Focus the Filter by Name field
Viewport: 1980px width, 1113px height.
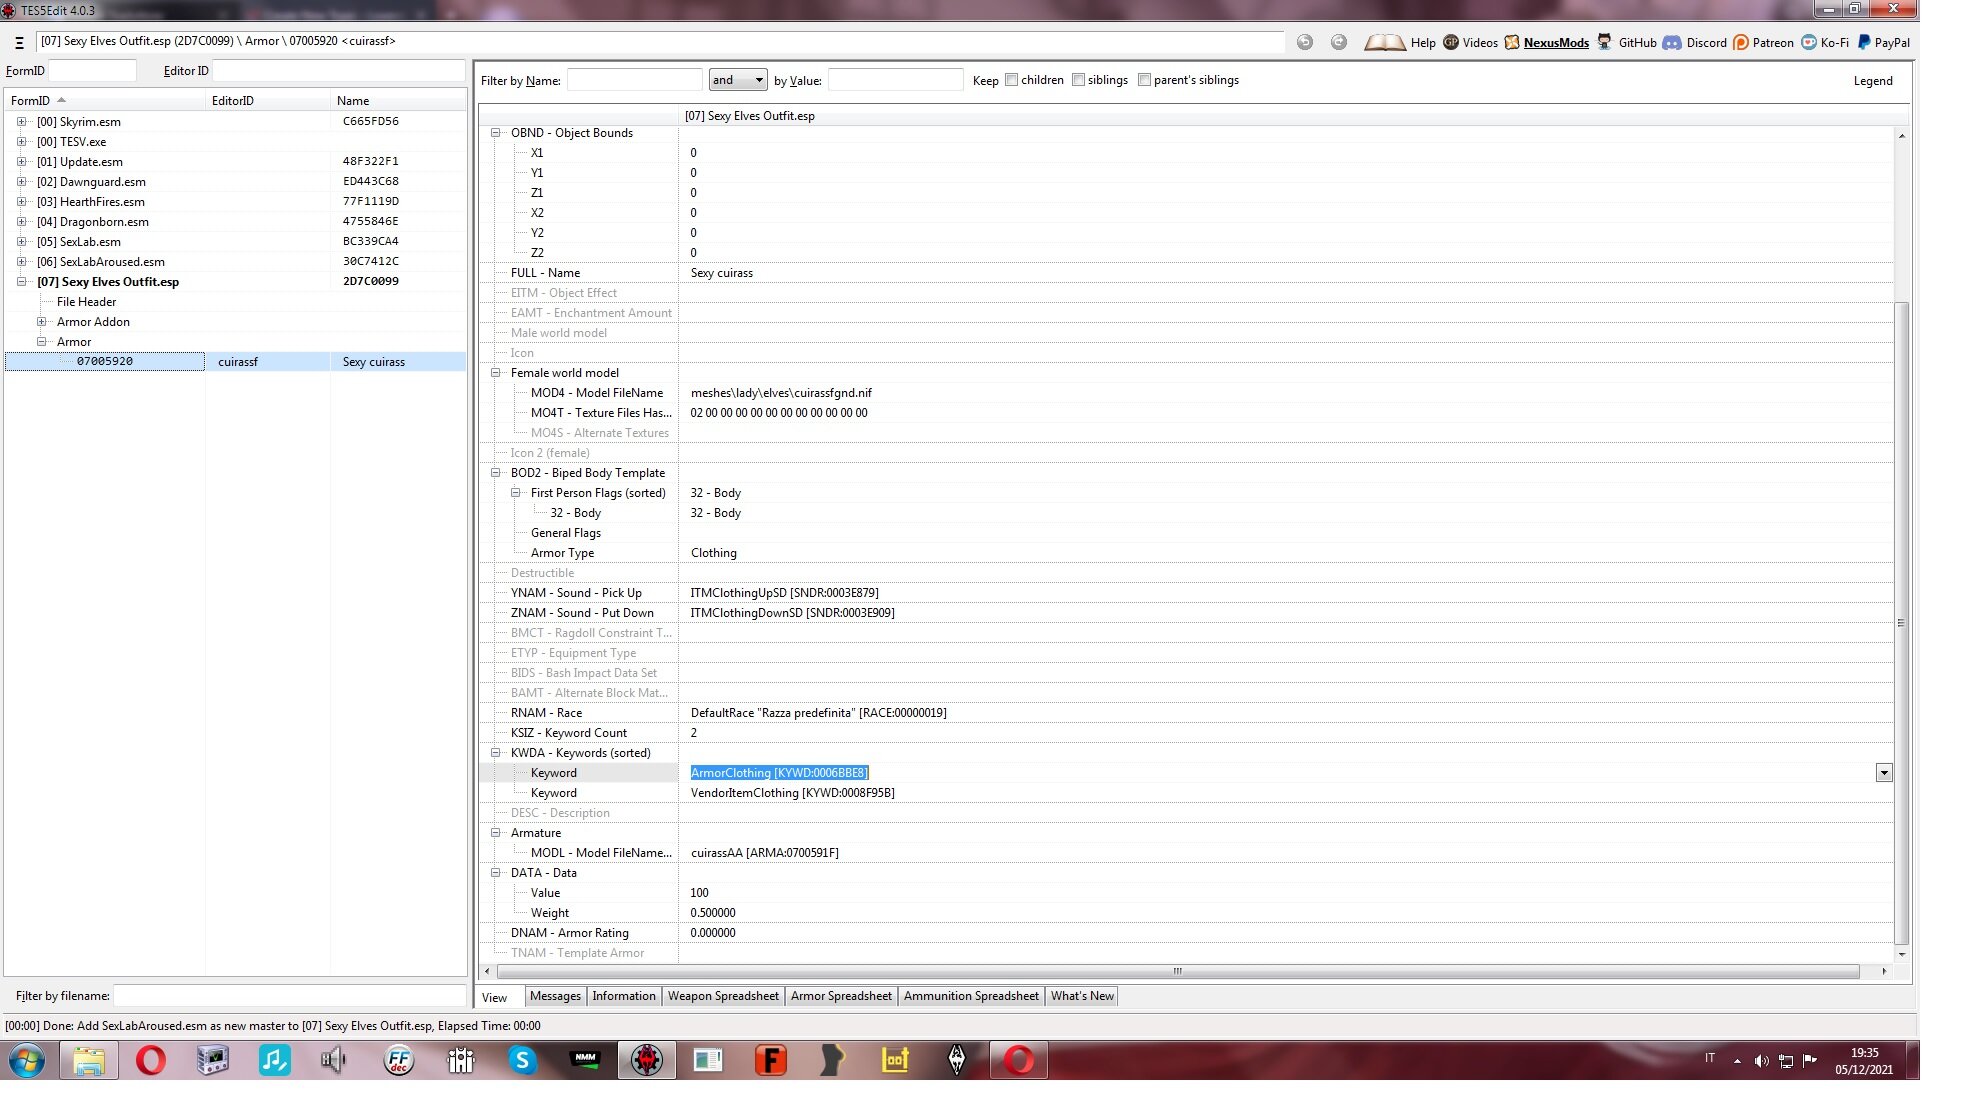(635, 80)
